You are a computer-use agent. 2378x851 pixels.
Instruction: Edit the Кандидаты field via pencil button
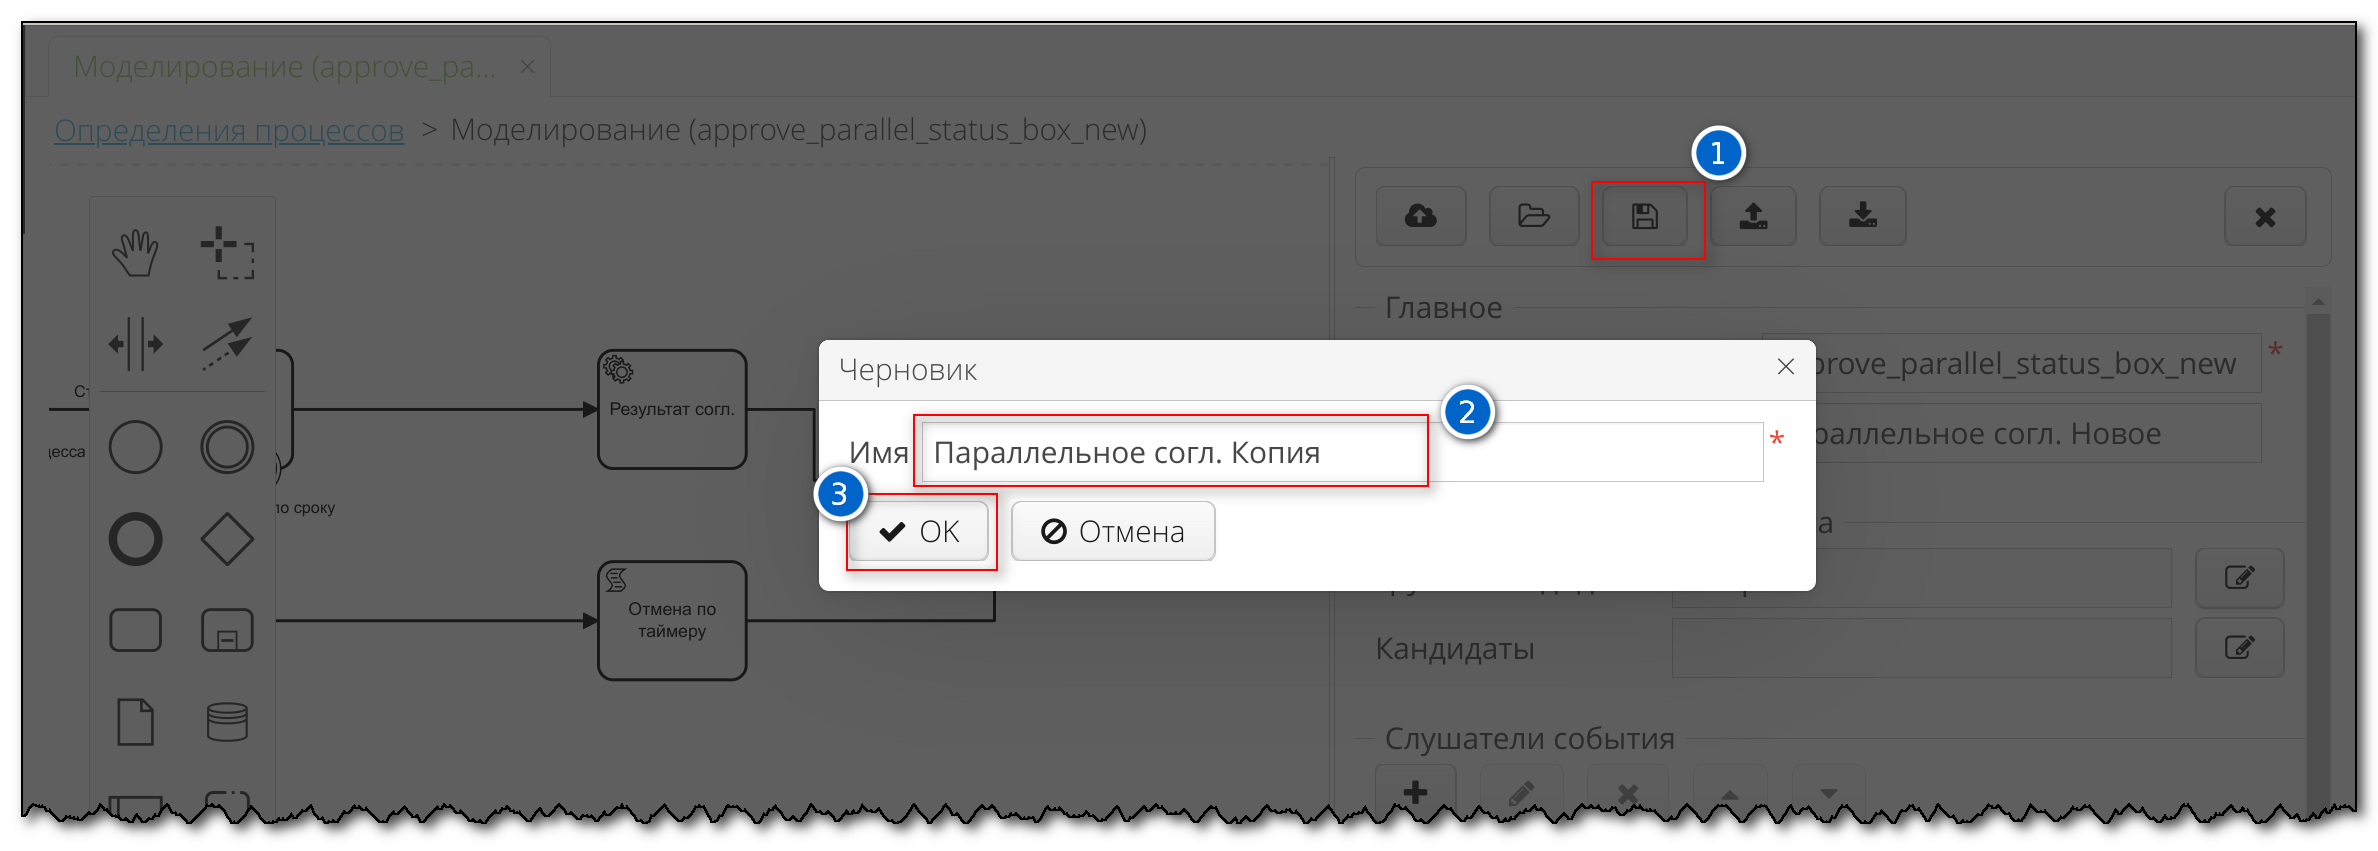[2239, 648]
